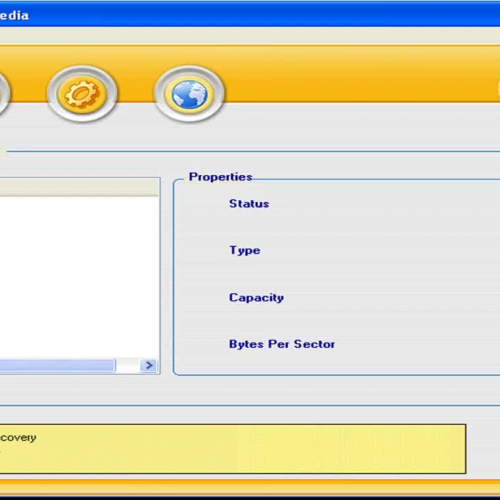This screenshot has height=500, width=500.
Task: Click the Type property label
Action: 245,250
